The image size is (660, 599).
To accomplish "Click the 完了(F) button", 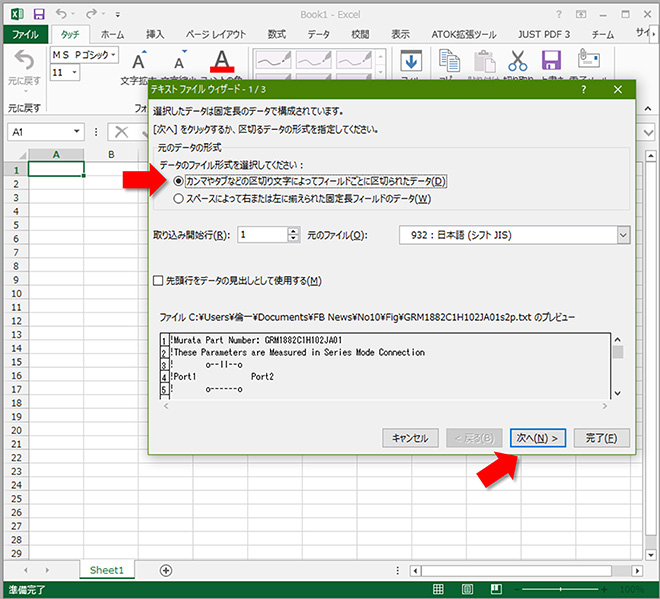I will click(x=601, y=438).
